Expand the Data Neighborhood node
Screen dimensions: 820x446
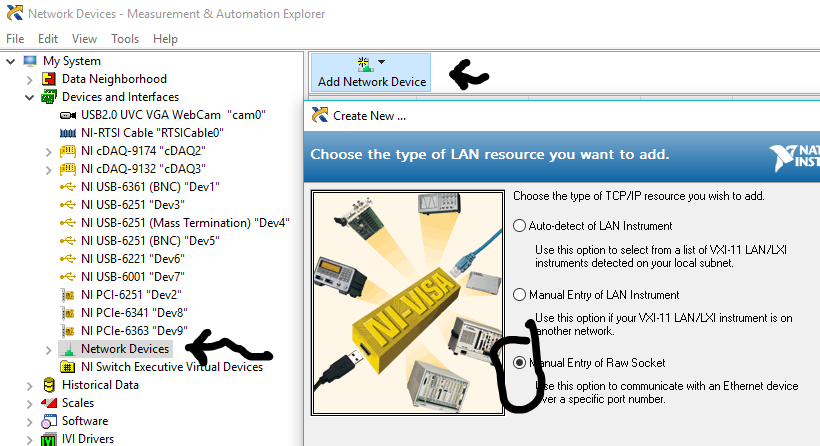tap(29, 79)
